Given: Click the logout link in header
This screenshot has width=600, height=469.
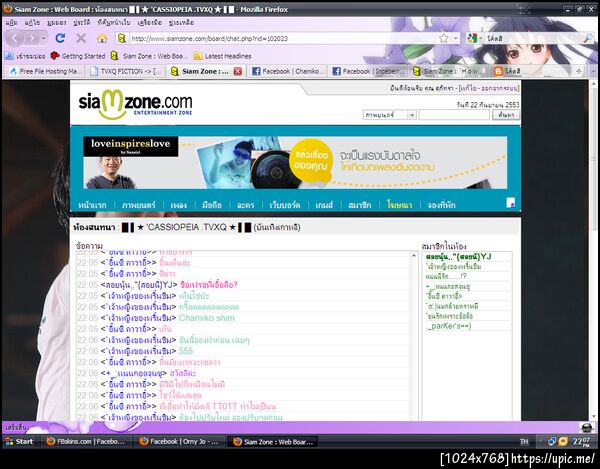Looking at the screenshot, I should (x=500, y=88).
